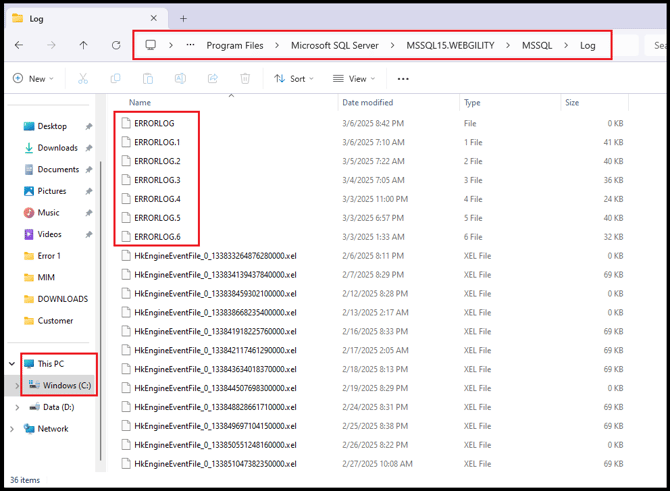Refresh the current folder view

(x=116, y=45)
